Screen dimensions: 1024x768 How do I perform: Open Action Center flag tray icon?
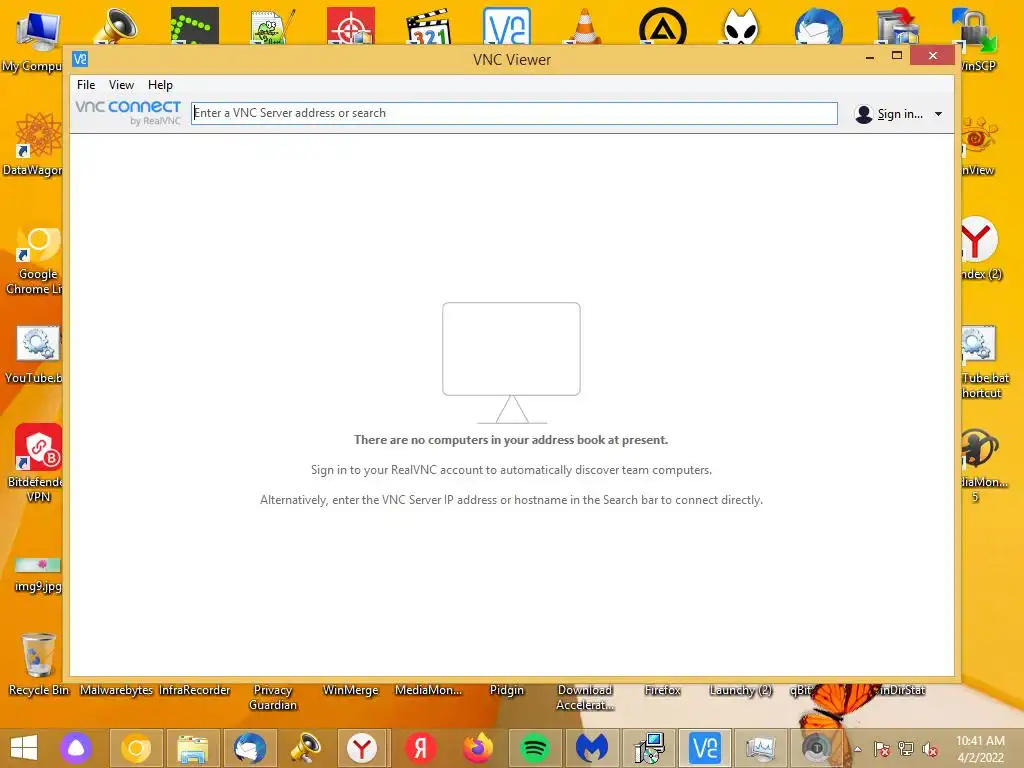881,749
